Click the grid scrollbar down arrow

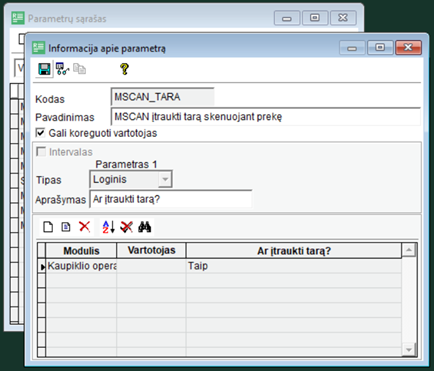tap(409, 350)
